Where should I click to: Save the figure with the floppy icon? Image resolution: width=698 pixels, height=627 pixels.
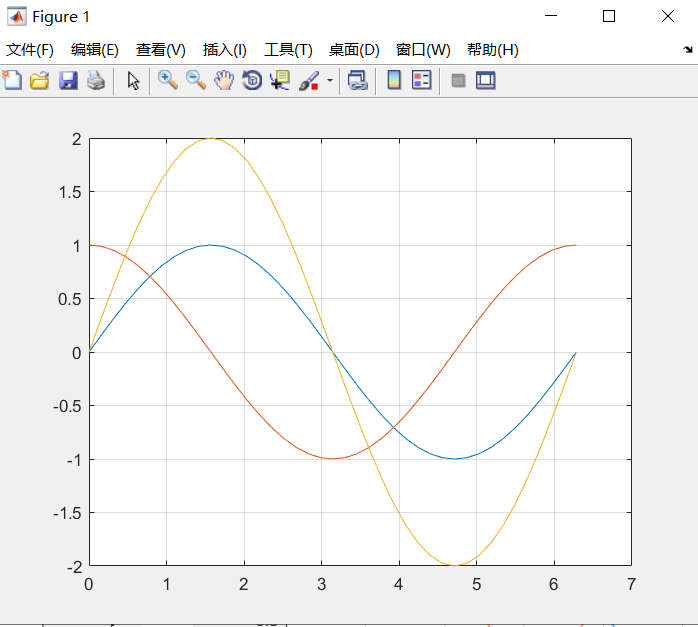tap(68, 81)
